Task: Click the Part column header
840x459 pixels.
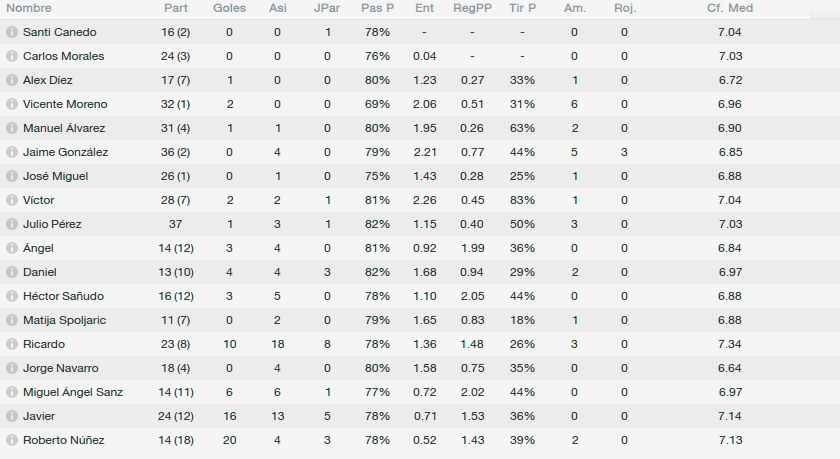Action: [x=176, y=8]
